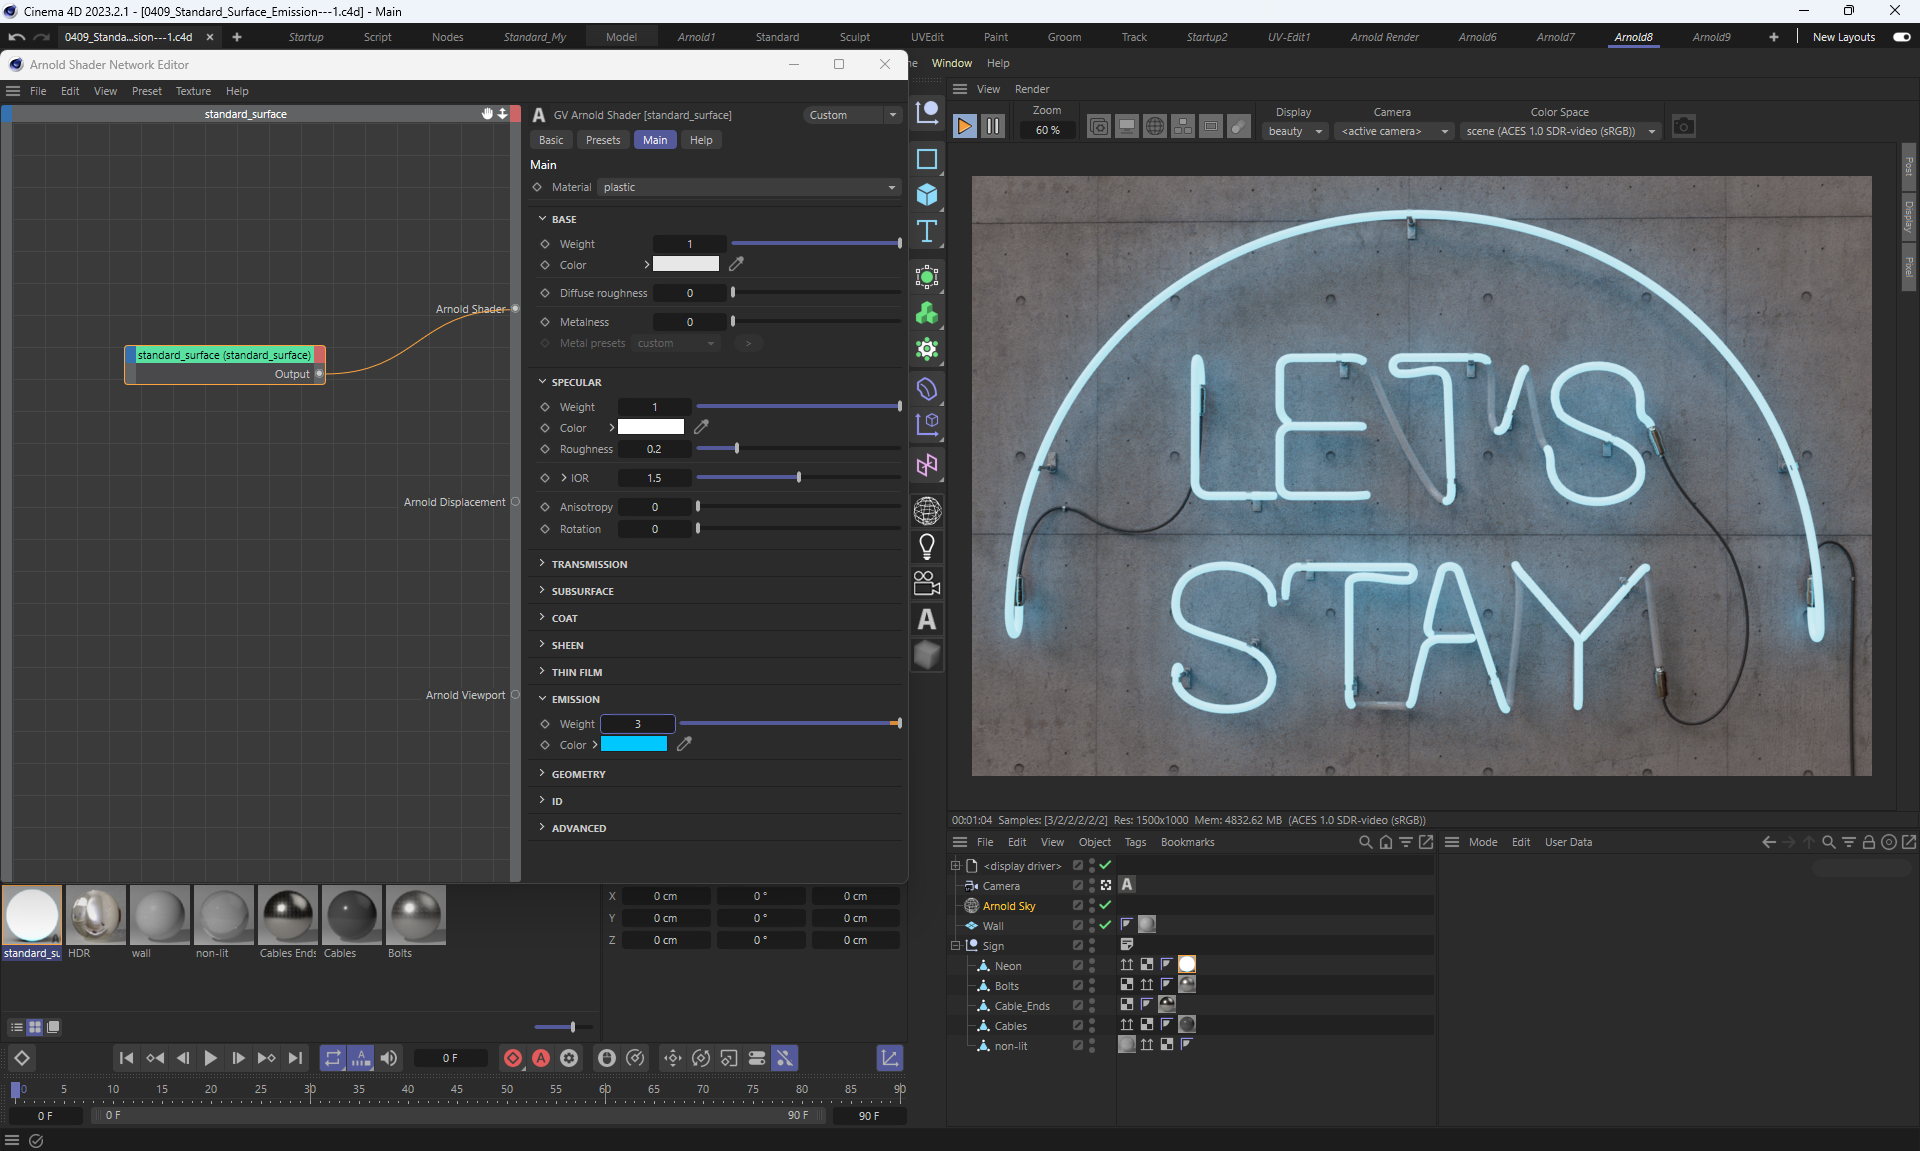1920x1151 pixels.
Task: Click the Arnold 'A' toolbar icon
Action: click(927, 620)
